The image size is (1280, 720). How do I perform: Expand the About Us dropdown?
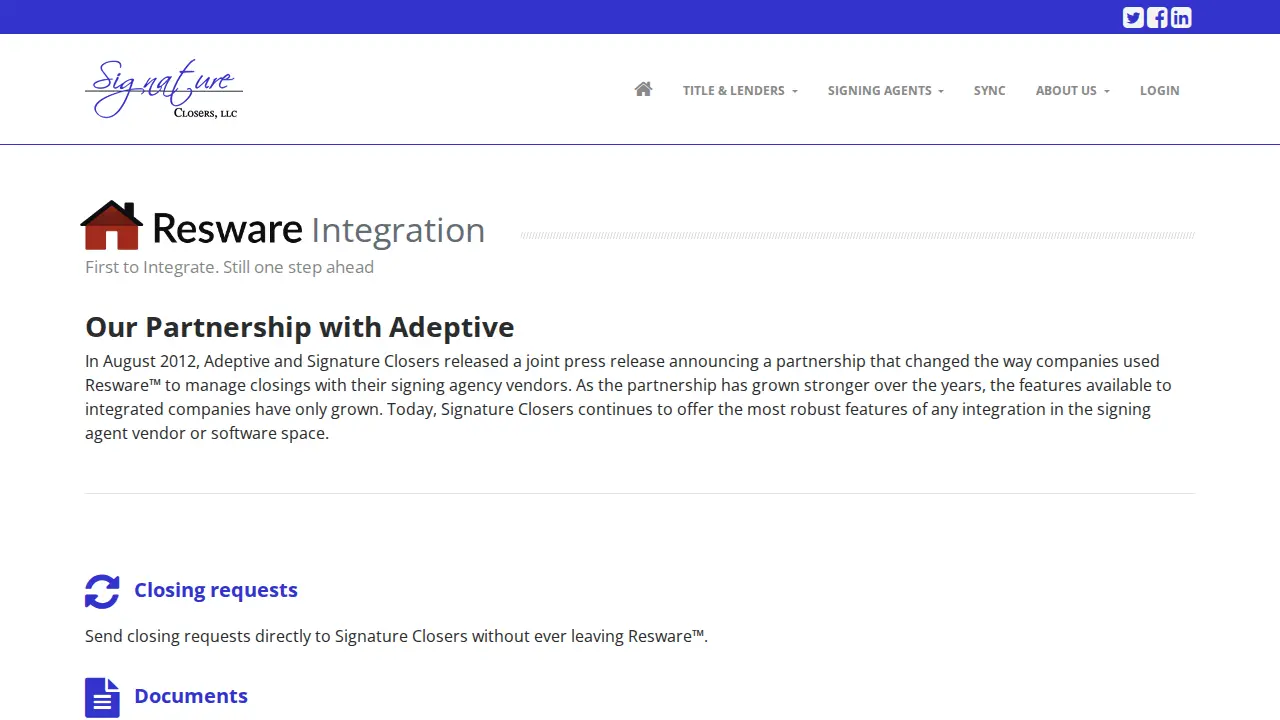pyautogui.click(x=1073, y=90)
